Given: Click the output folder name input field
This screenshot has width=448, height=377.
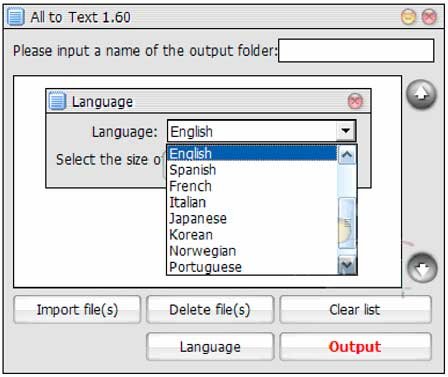Looking at the screenshot, I should pyautogui.click(x=356, y=51).
